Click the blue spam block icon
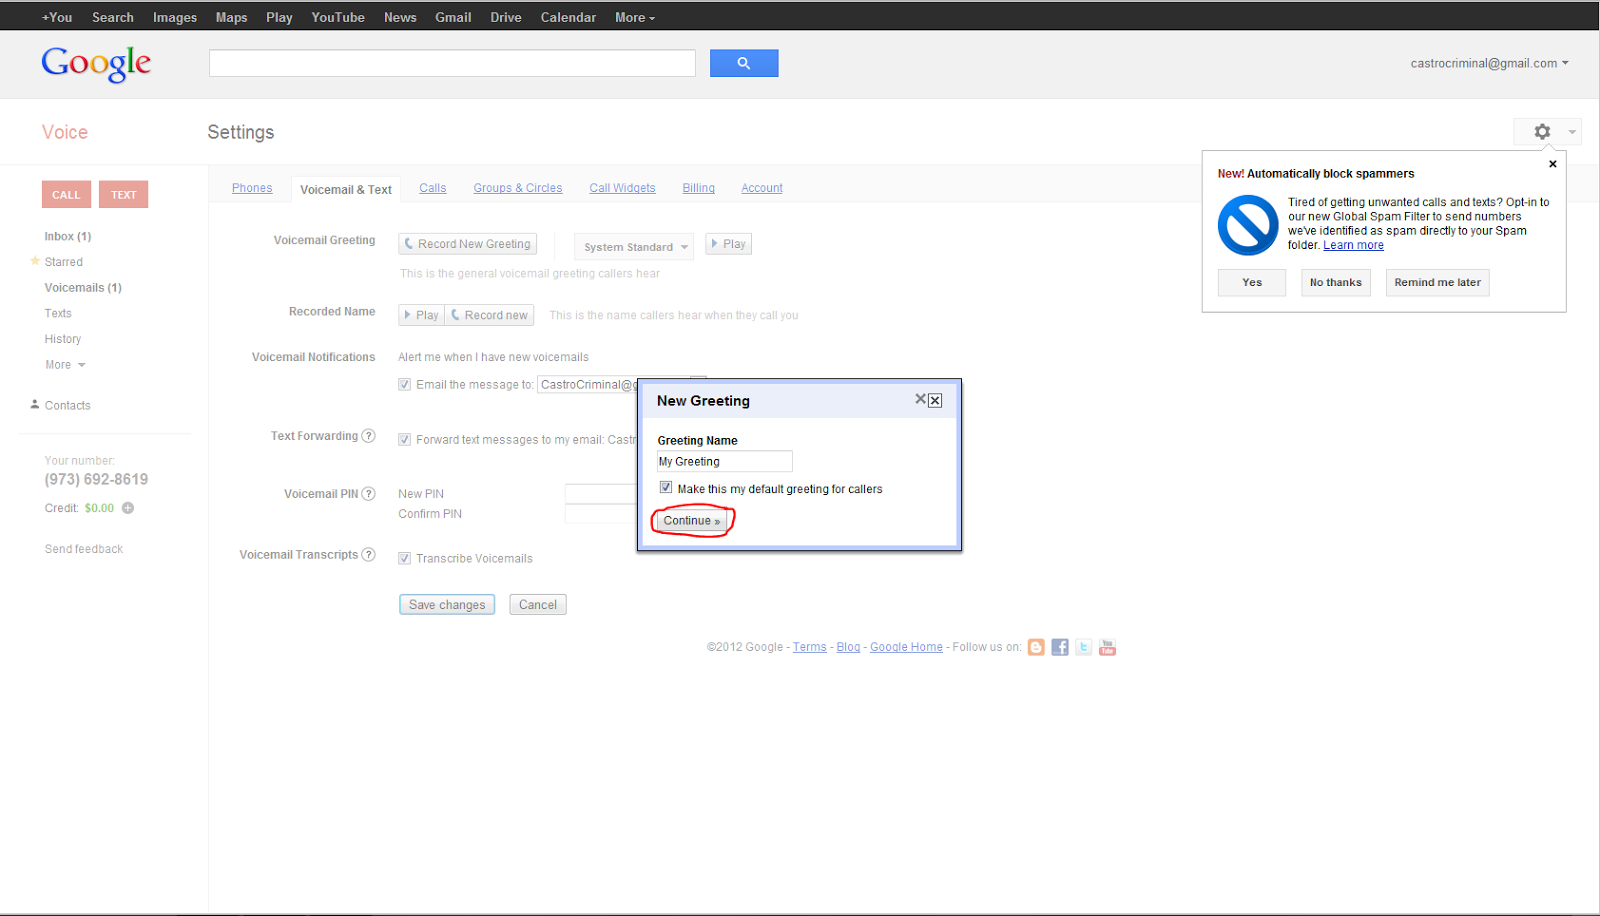This screenshot has width=1600, height=916. click(1248, 225)
